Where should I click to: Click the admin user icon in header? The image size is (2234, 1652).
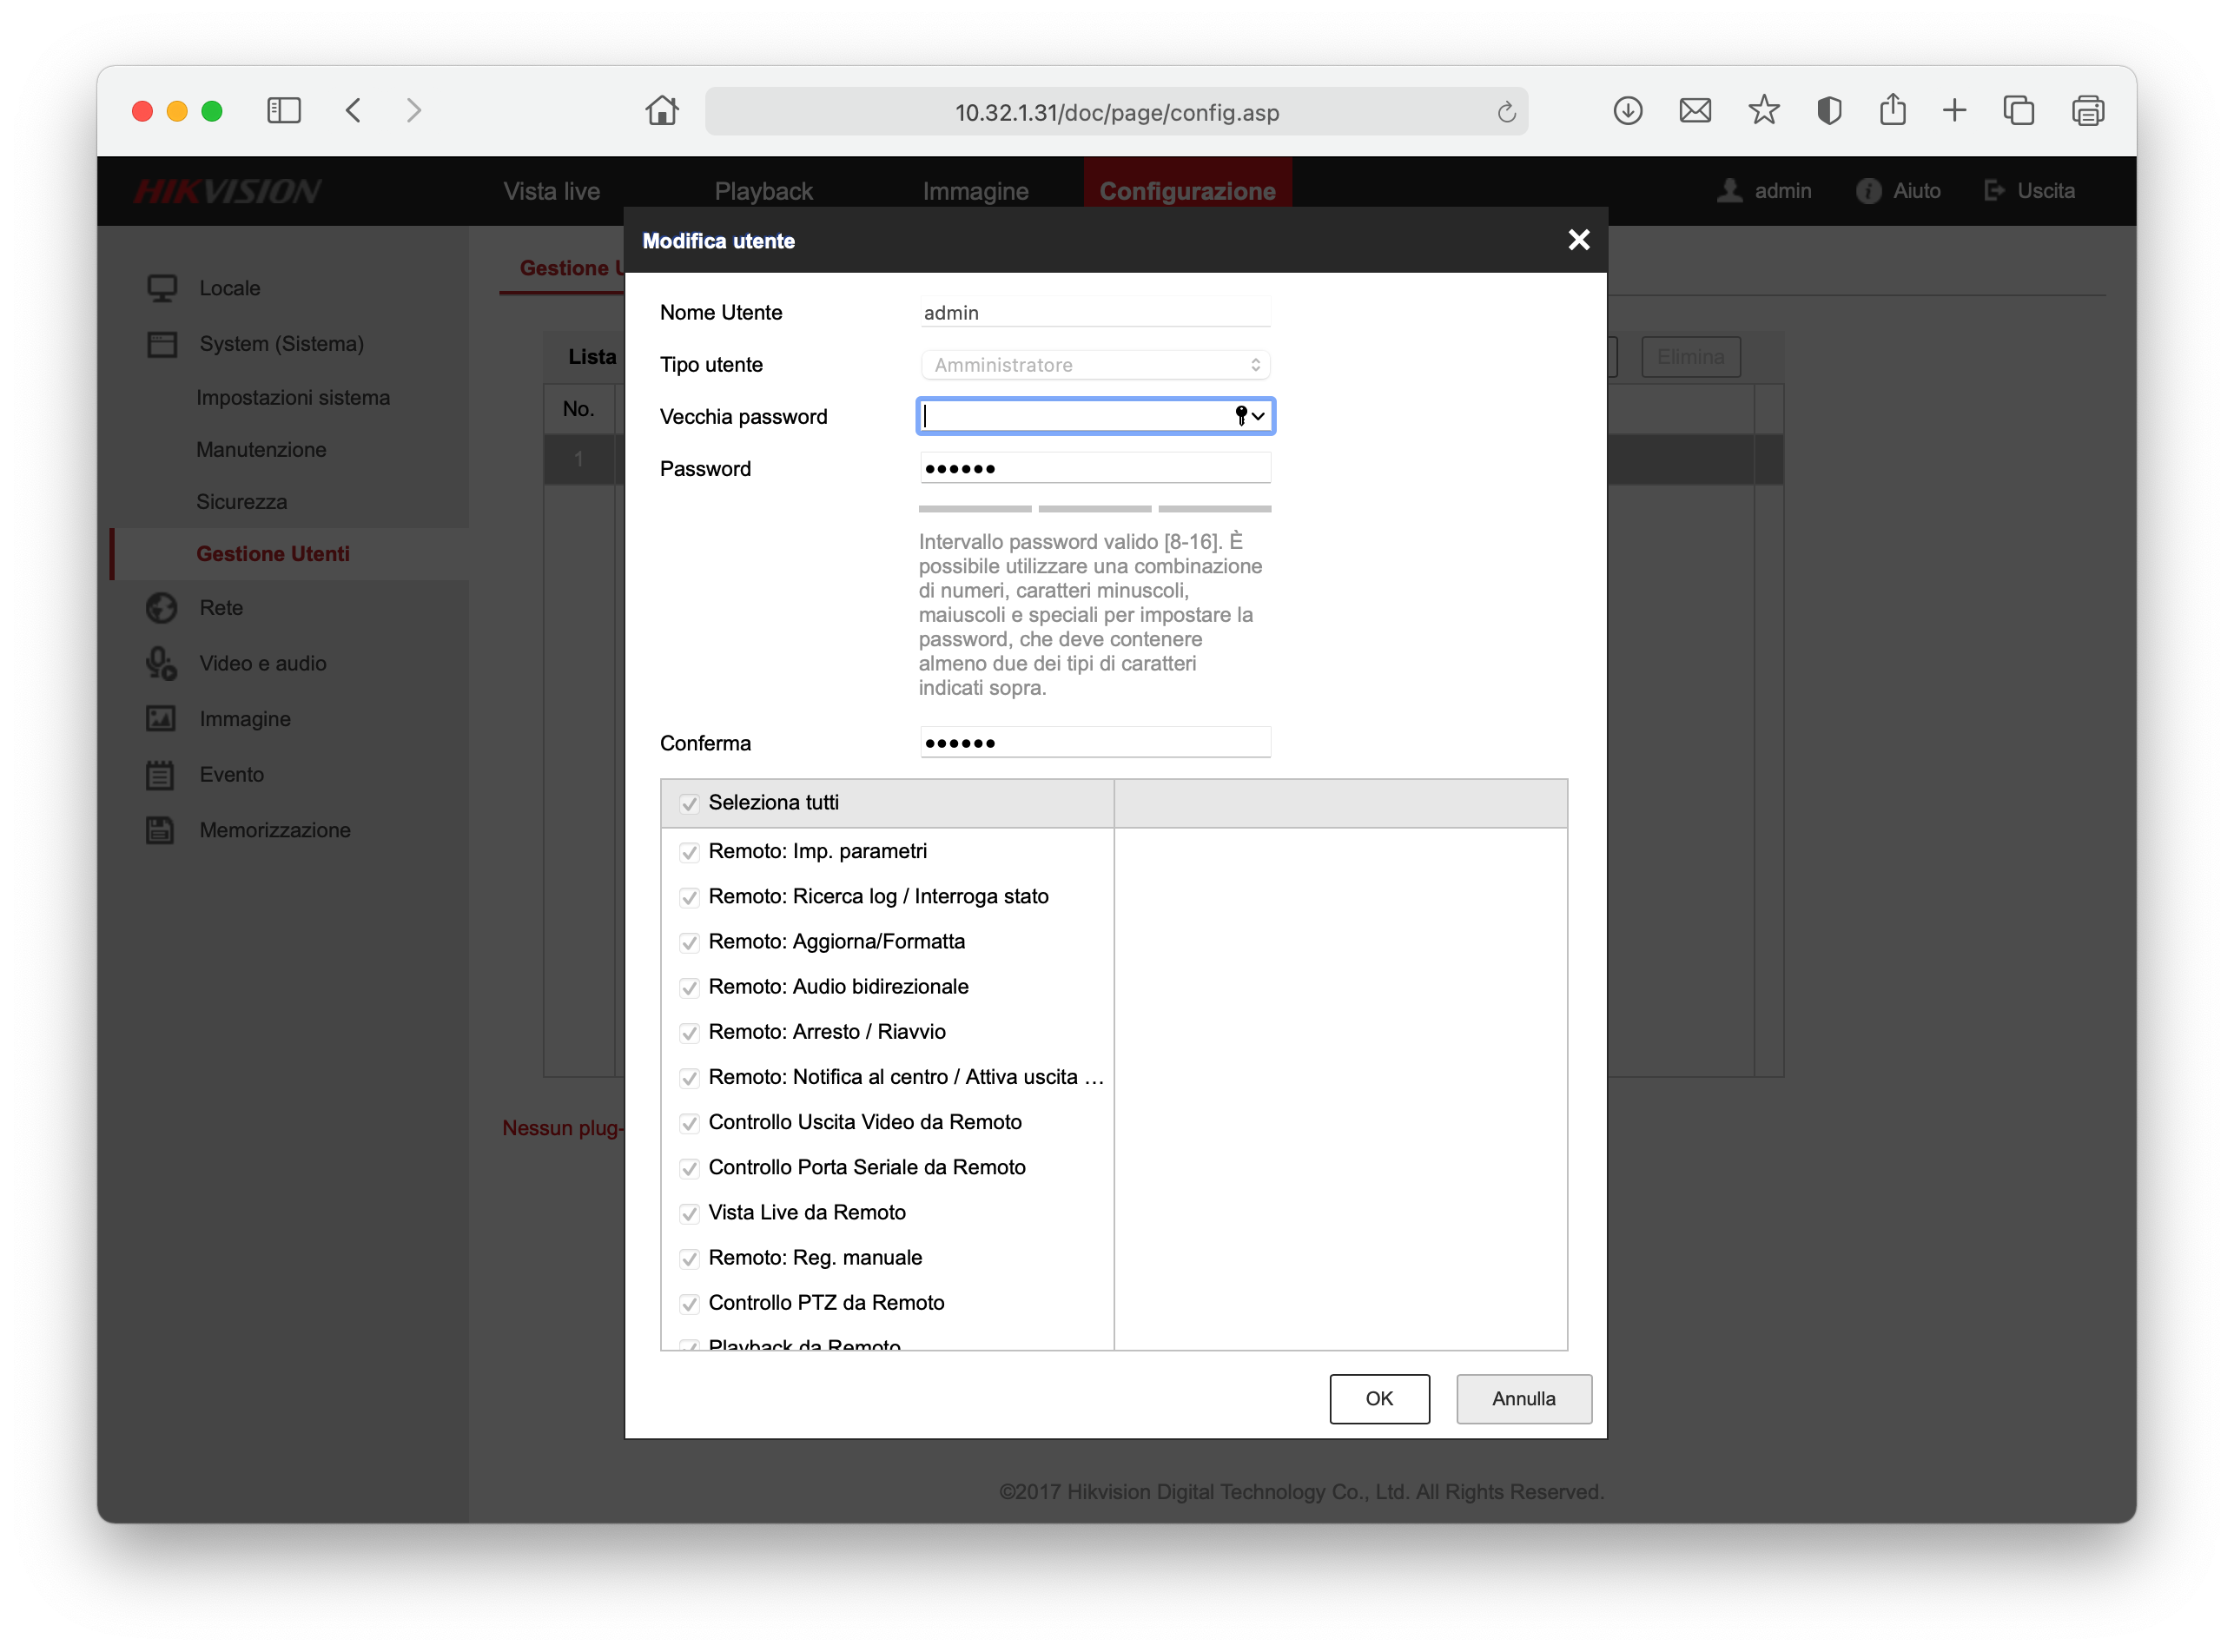click(1730, 190)
